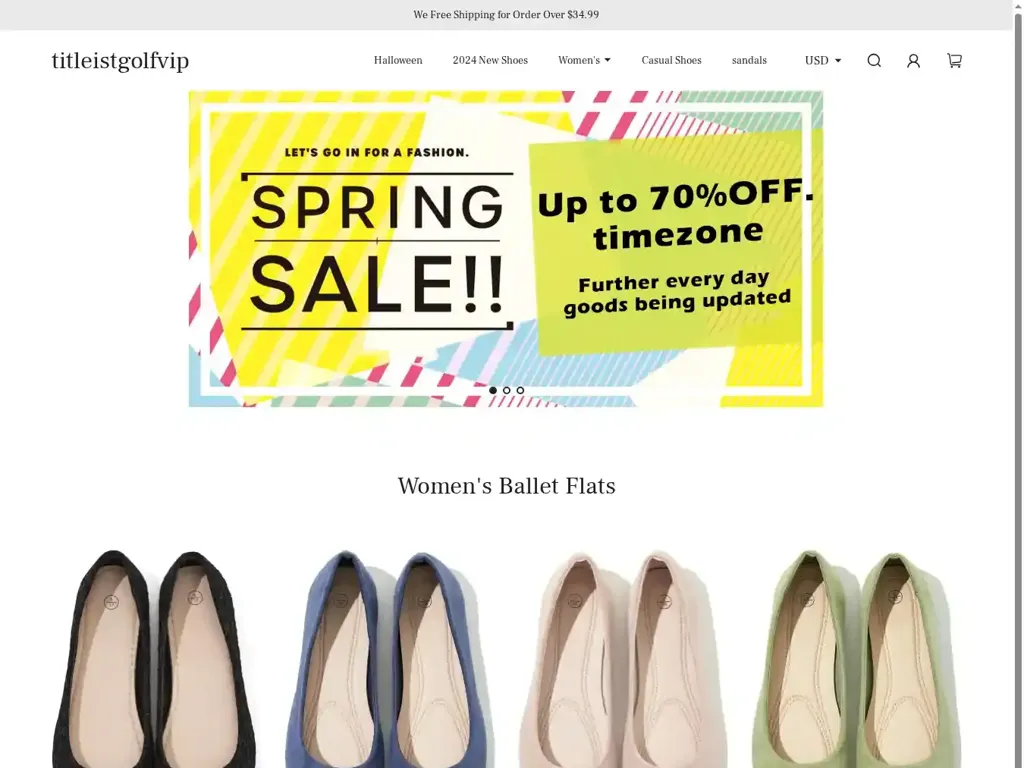Viewport: 1024px width, 768px height.
Task: View the green ballet flats product
Action: [857, 658]
